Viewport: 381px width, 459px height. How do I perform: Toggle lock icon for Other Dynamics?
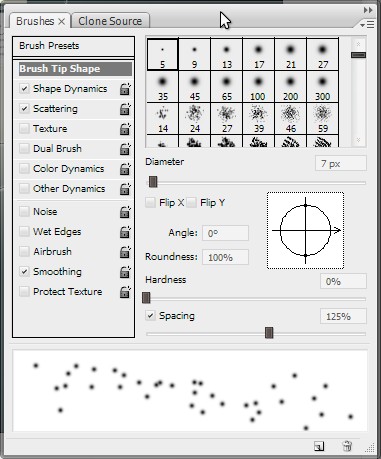(x=125, y=189)
